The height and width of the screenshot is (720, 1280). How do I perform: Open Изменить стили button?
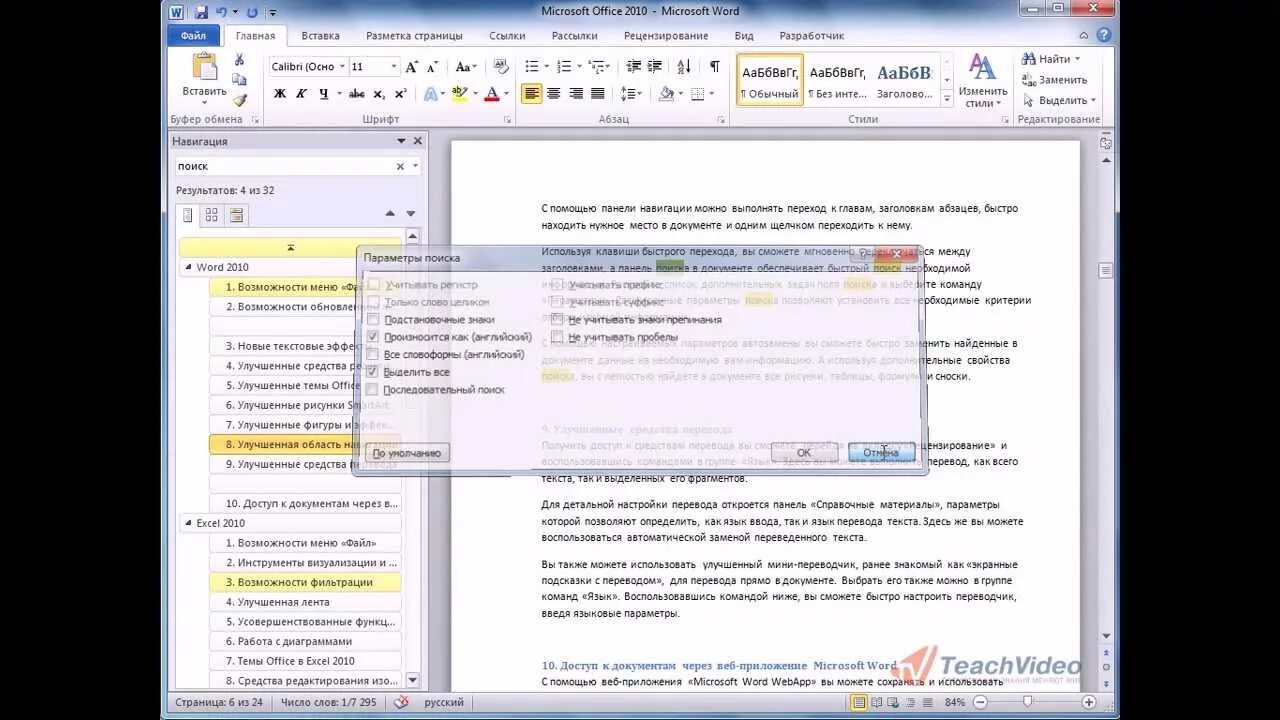(x=983, y=80)
